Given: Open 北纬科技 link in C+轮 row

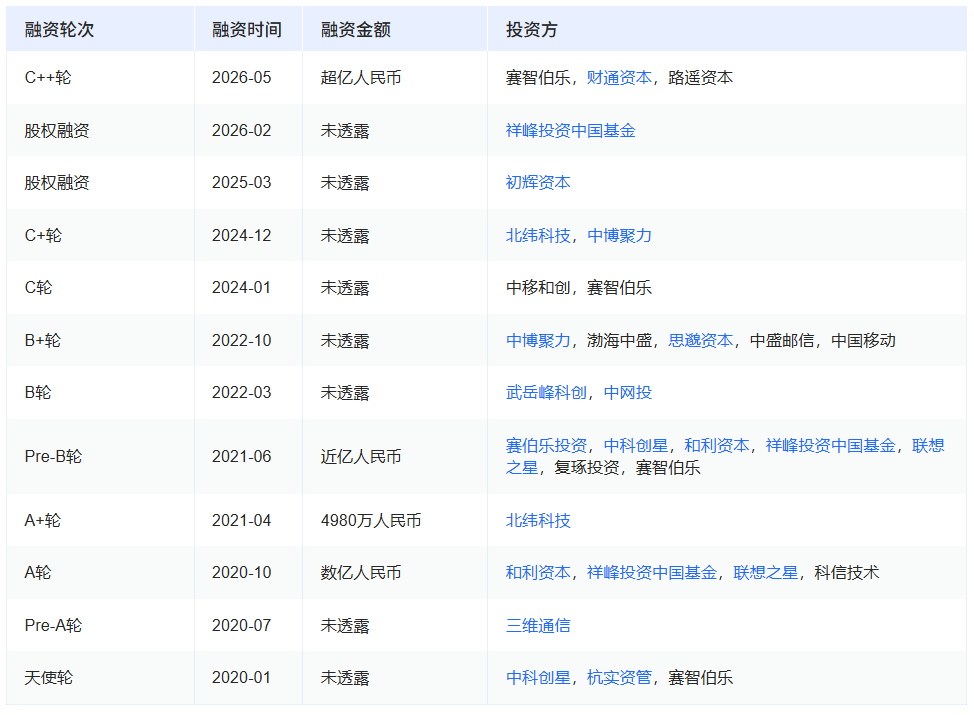Looking at the screenshot, I should (x=538, y=235).
